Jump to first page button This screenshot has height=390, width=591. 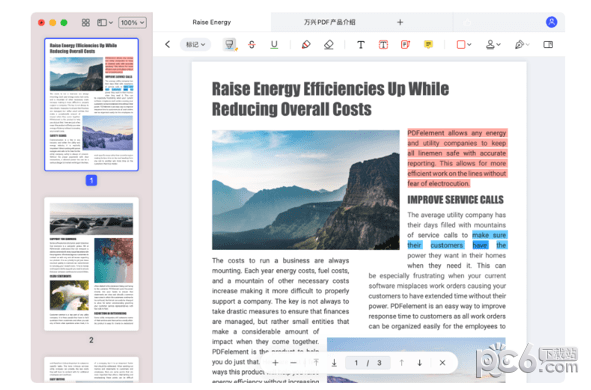316,362
